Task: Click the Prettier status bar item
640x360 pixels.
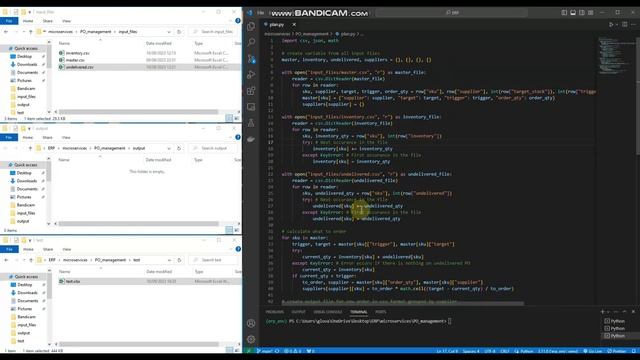Action: point(617,351)
